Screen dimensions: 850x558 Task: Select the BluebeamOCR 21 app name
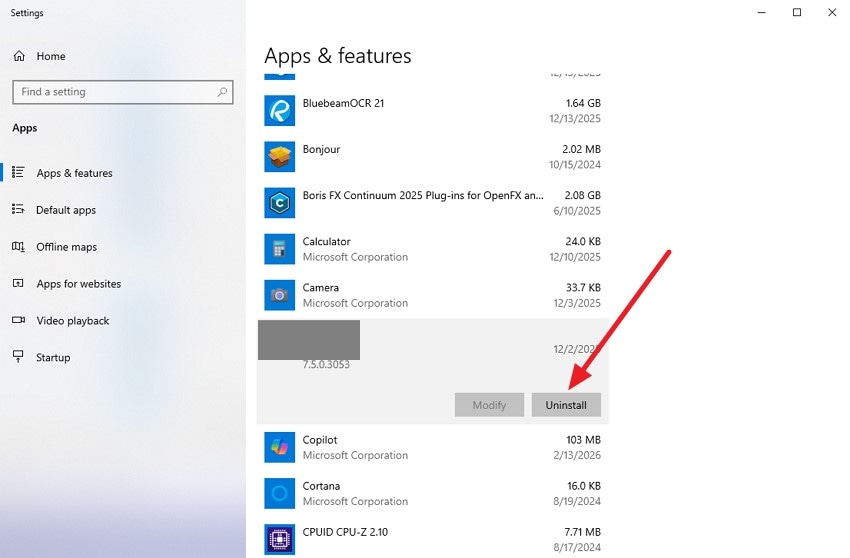pos(343,103)
